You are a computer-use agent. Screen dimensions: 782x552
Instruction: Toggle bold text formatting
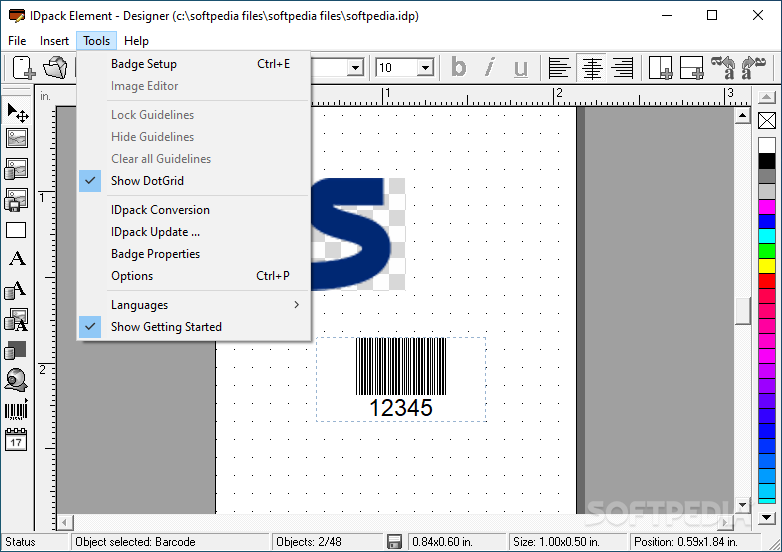(x=459, y=67)
